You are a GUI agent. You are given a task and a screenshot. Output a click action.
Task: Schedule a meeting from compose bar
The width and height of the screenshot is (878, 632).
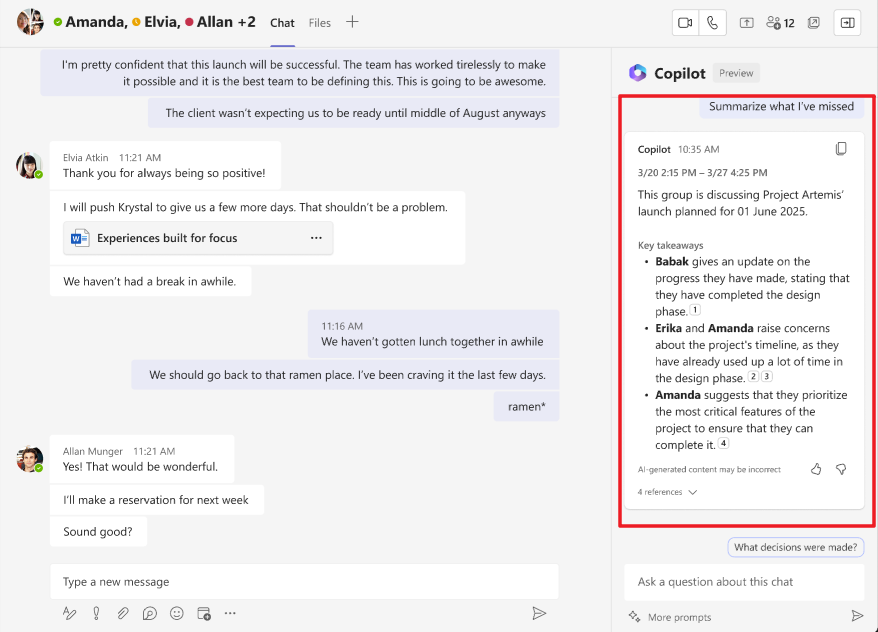(x=204, y=614)
